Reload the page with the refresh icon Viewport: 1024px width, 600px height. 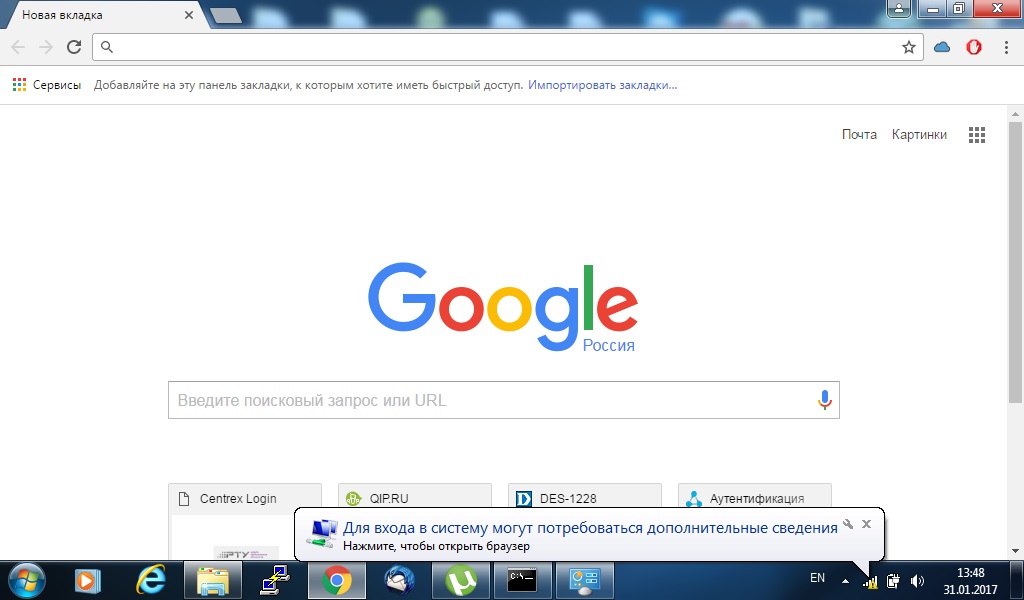coord(73,47)
